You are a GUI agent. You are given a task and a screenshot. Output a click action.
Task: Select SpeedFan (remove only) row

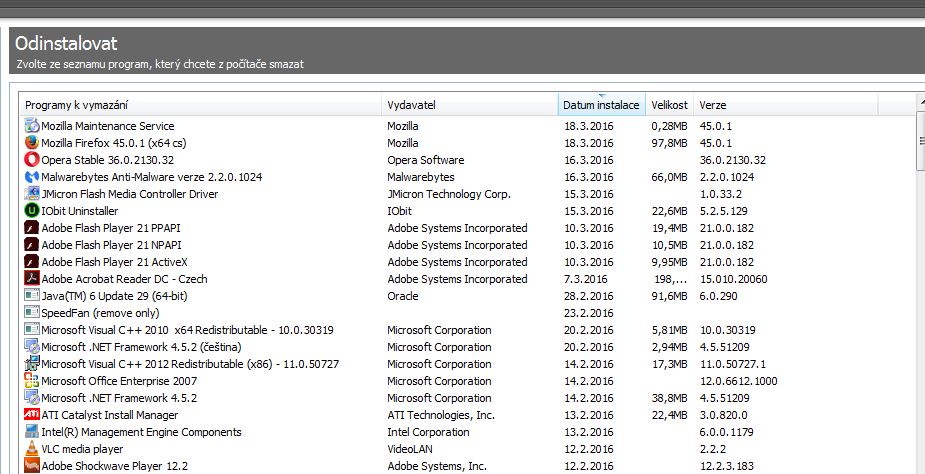pos(98,313)
